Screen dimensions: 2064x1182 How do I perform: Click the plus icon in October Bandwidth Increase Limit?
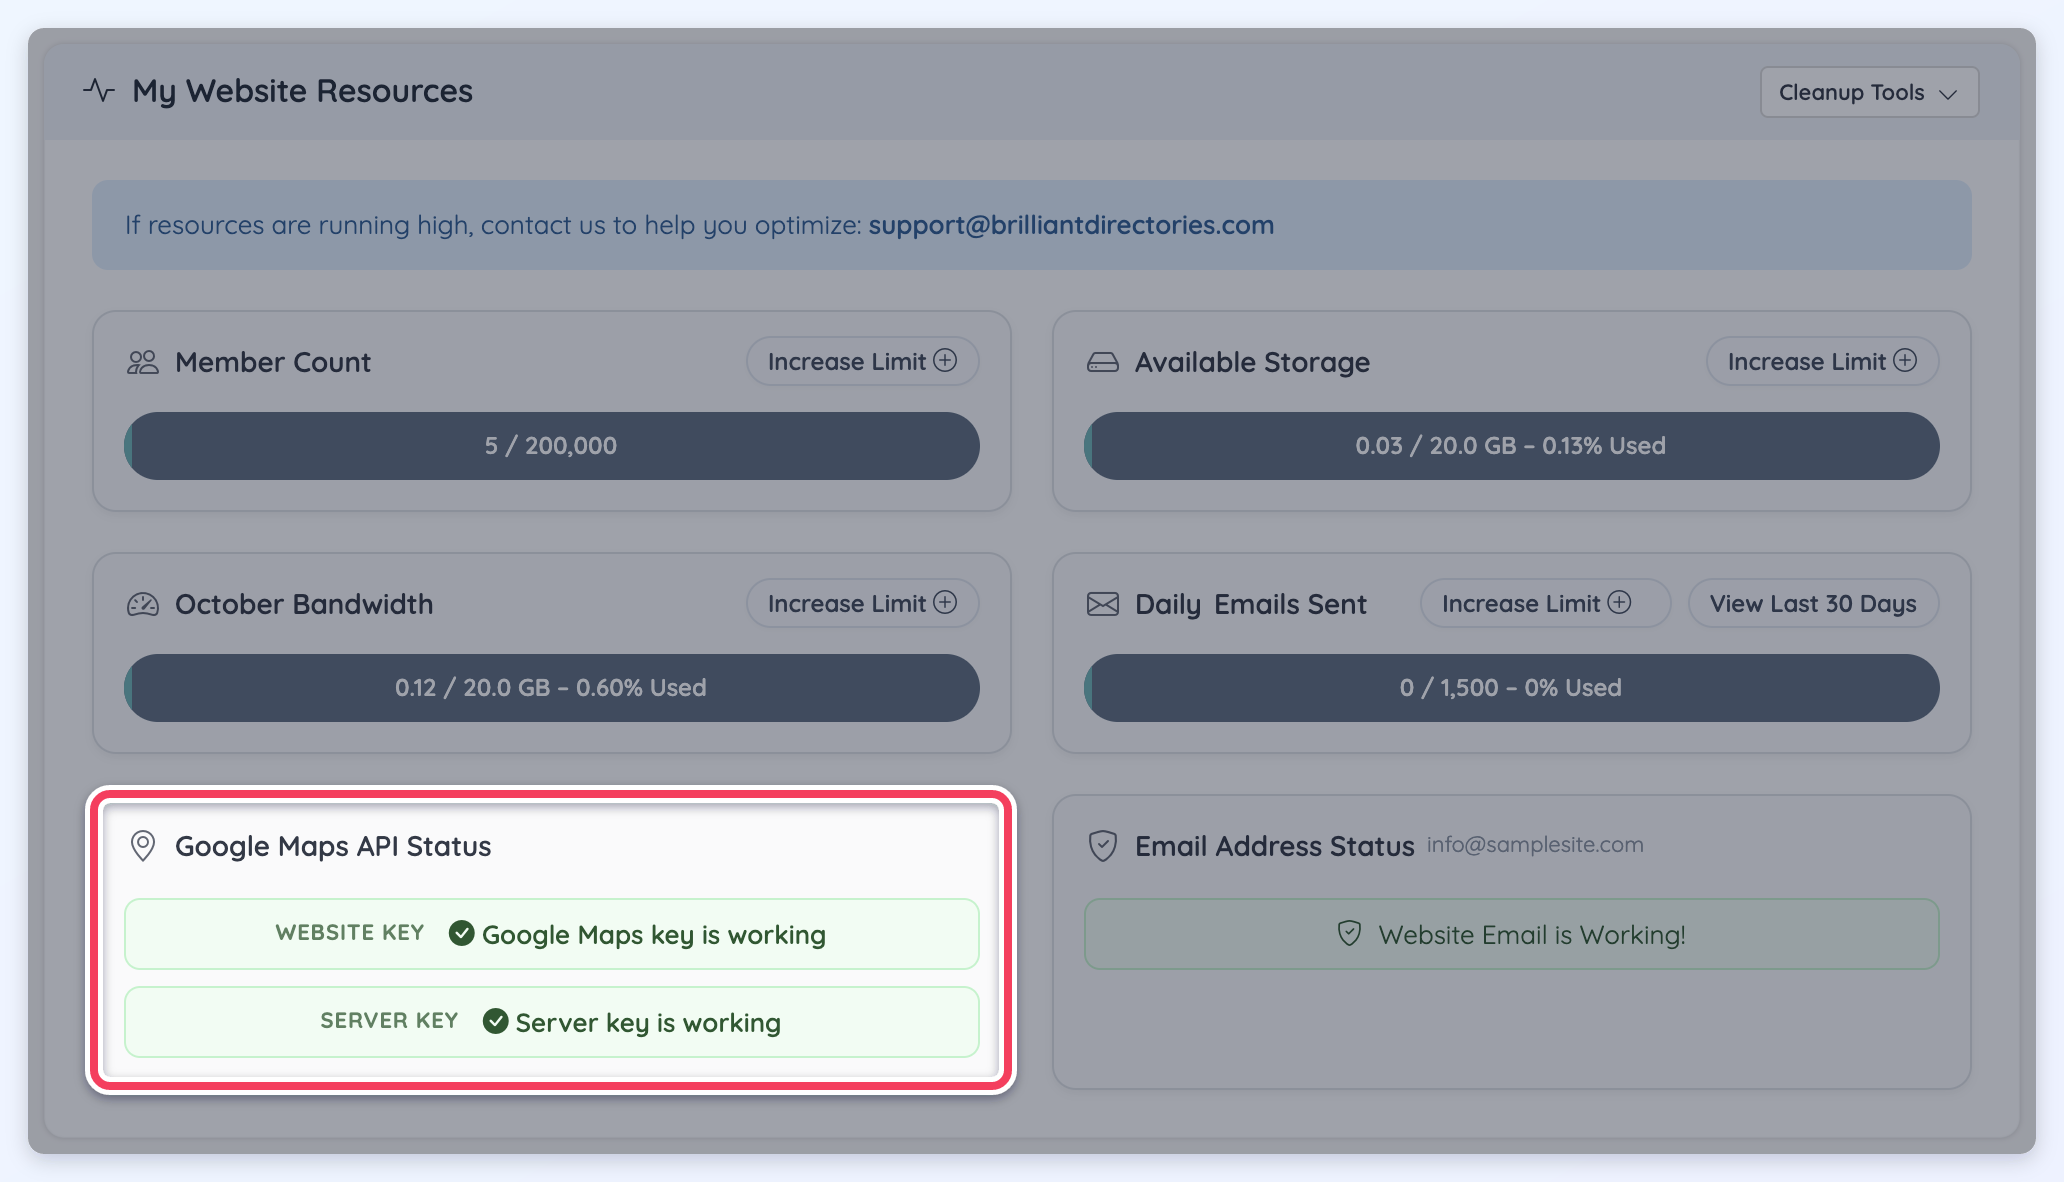pyautogui.click(x=945, y=602)
